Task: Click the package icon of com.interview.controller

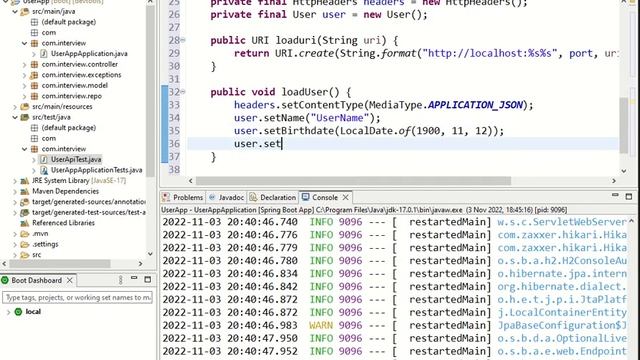Action: coord(34,64)
